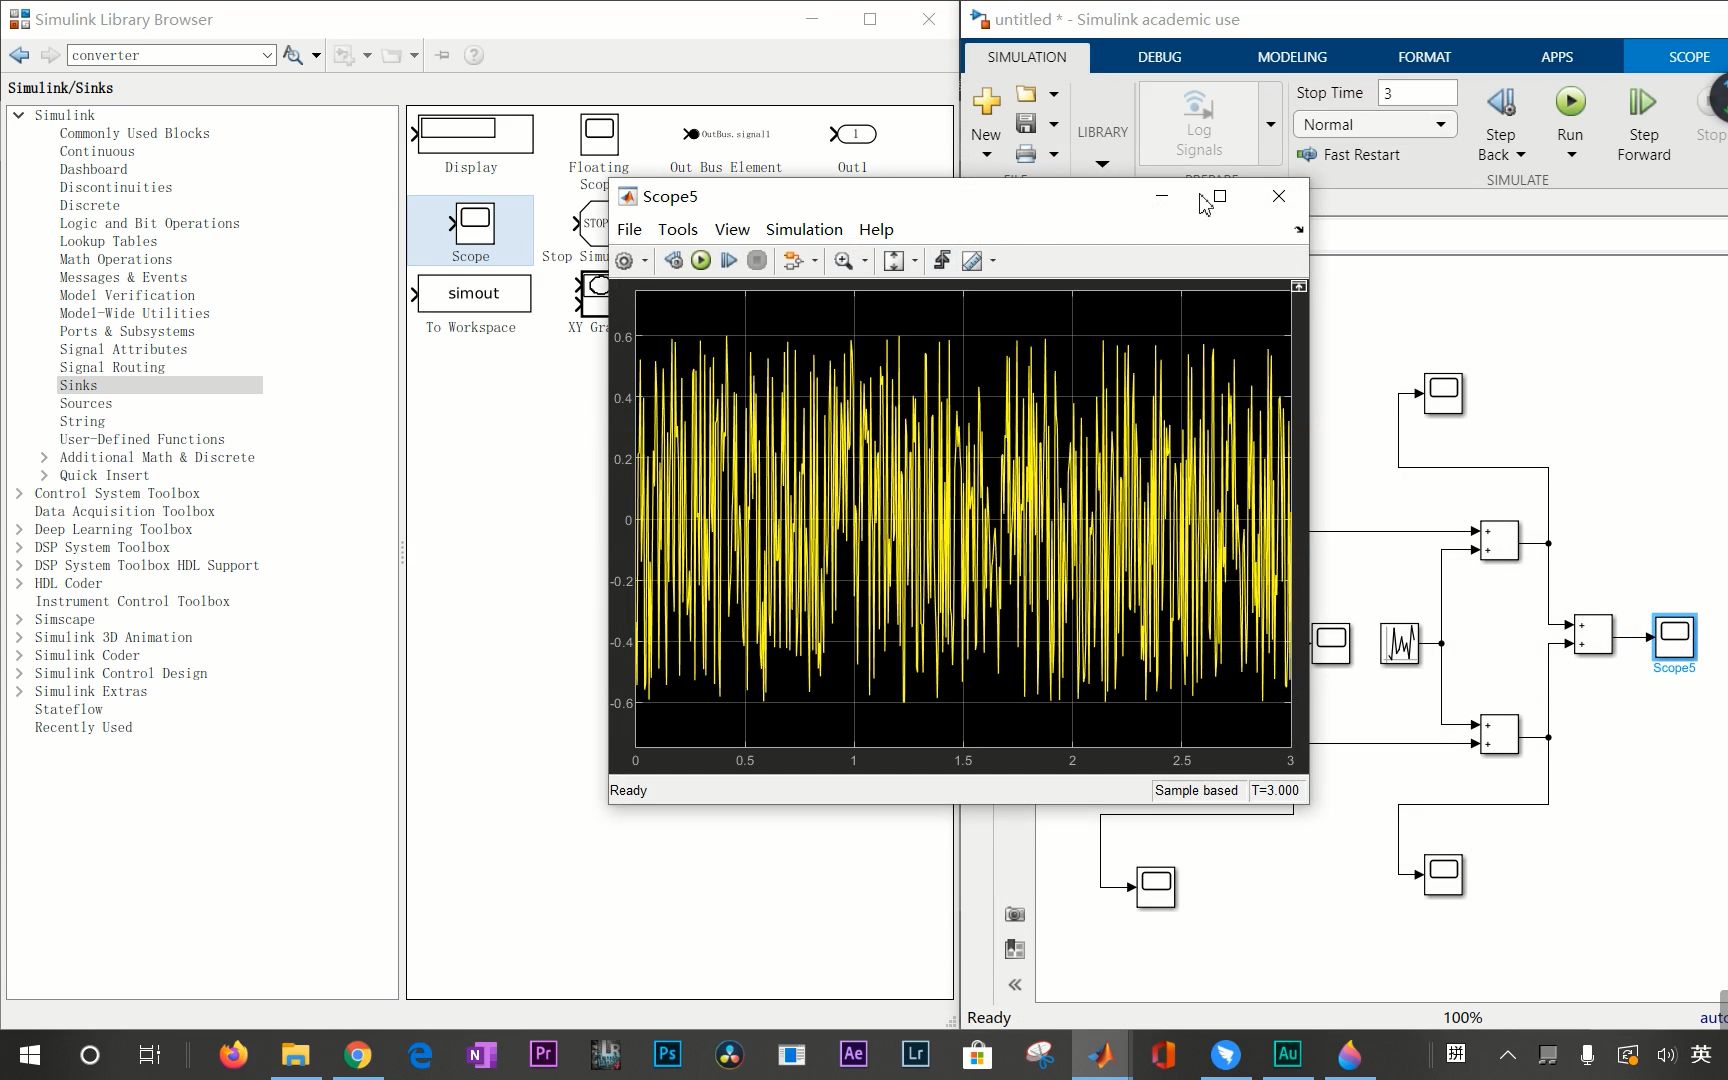Viewport: 1728px width, 1080px height.
Task: Open cursor measurements ruler in Scope5
Action: [971, 261]
